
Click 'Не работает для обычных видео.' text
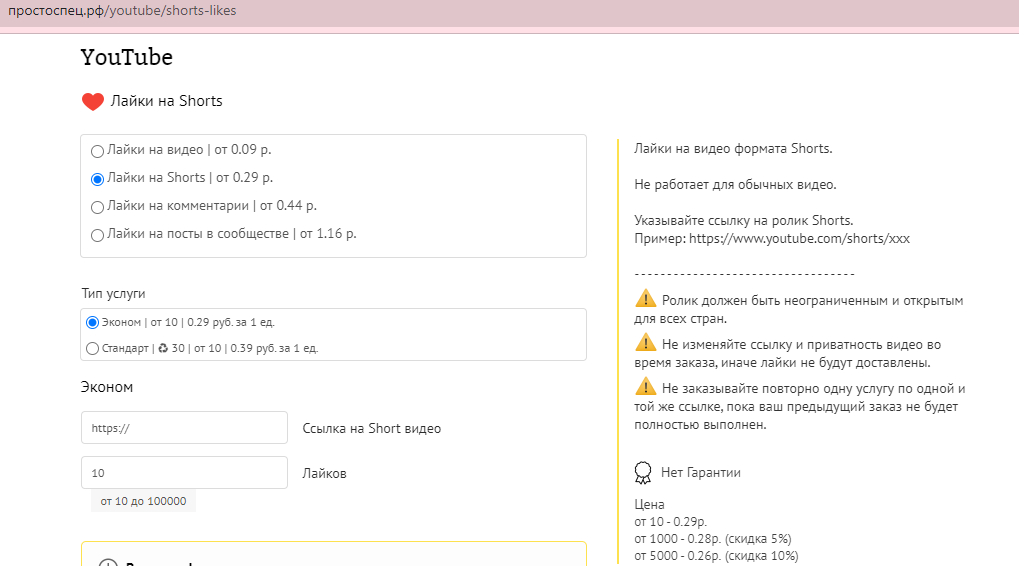pos(735,185)
